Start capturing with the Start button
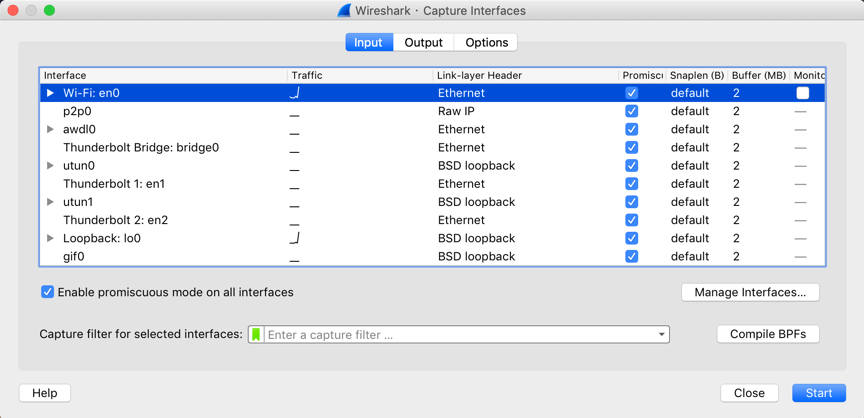The height and width of the screenshot is (418, 864). [x=819, y=393]
